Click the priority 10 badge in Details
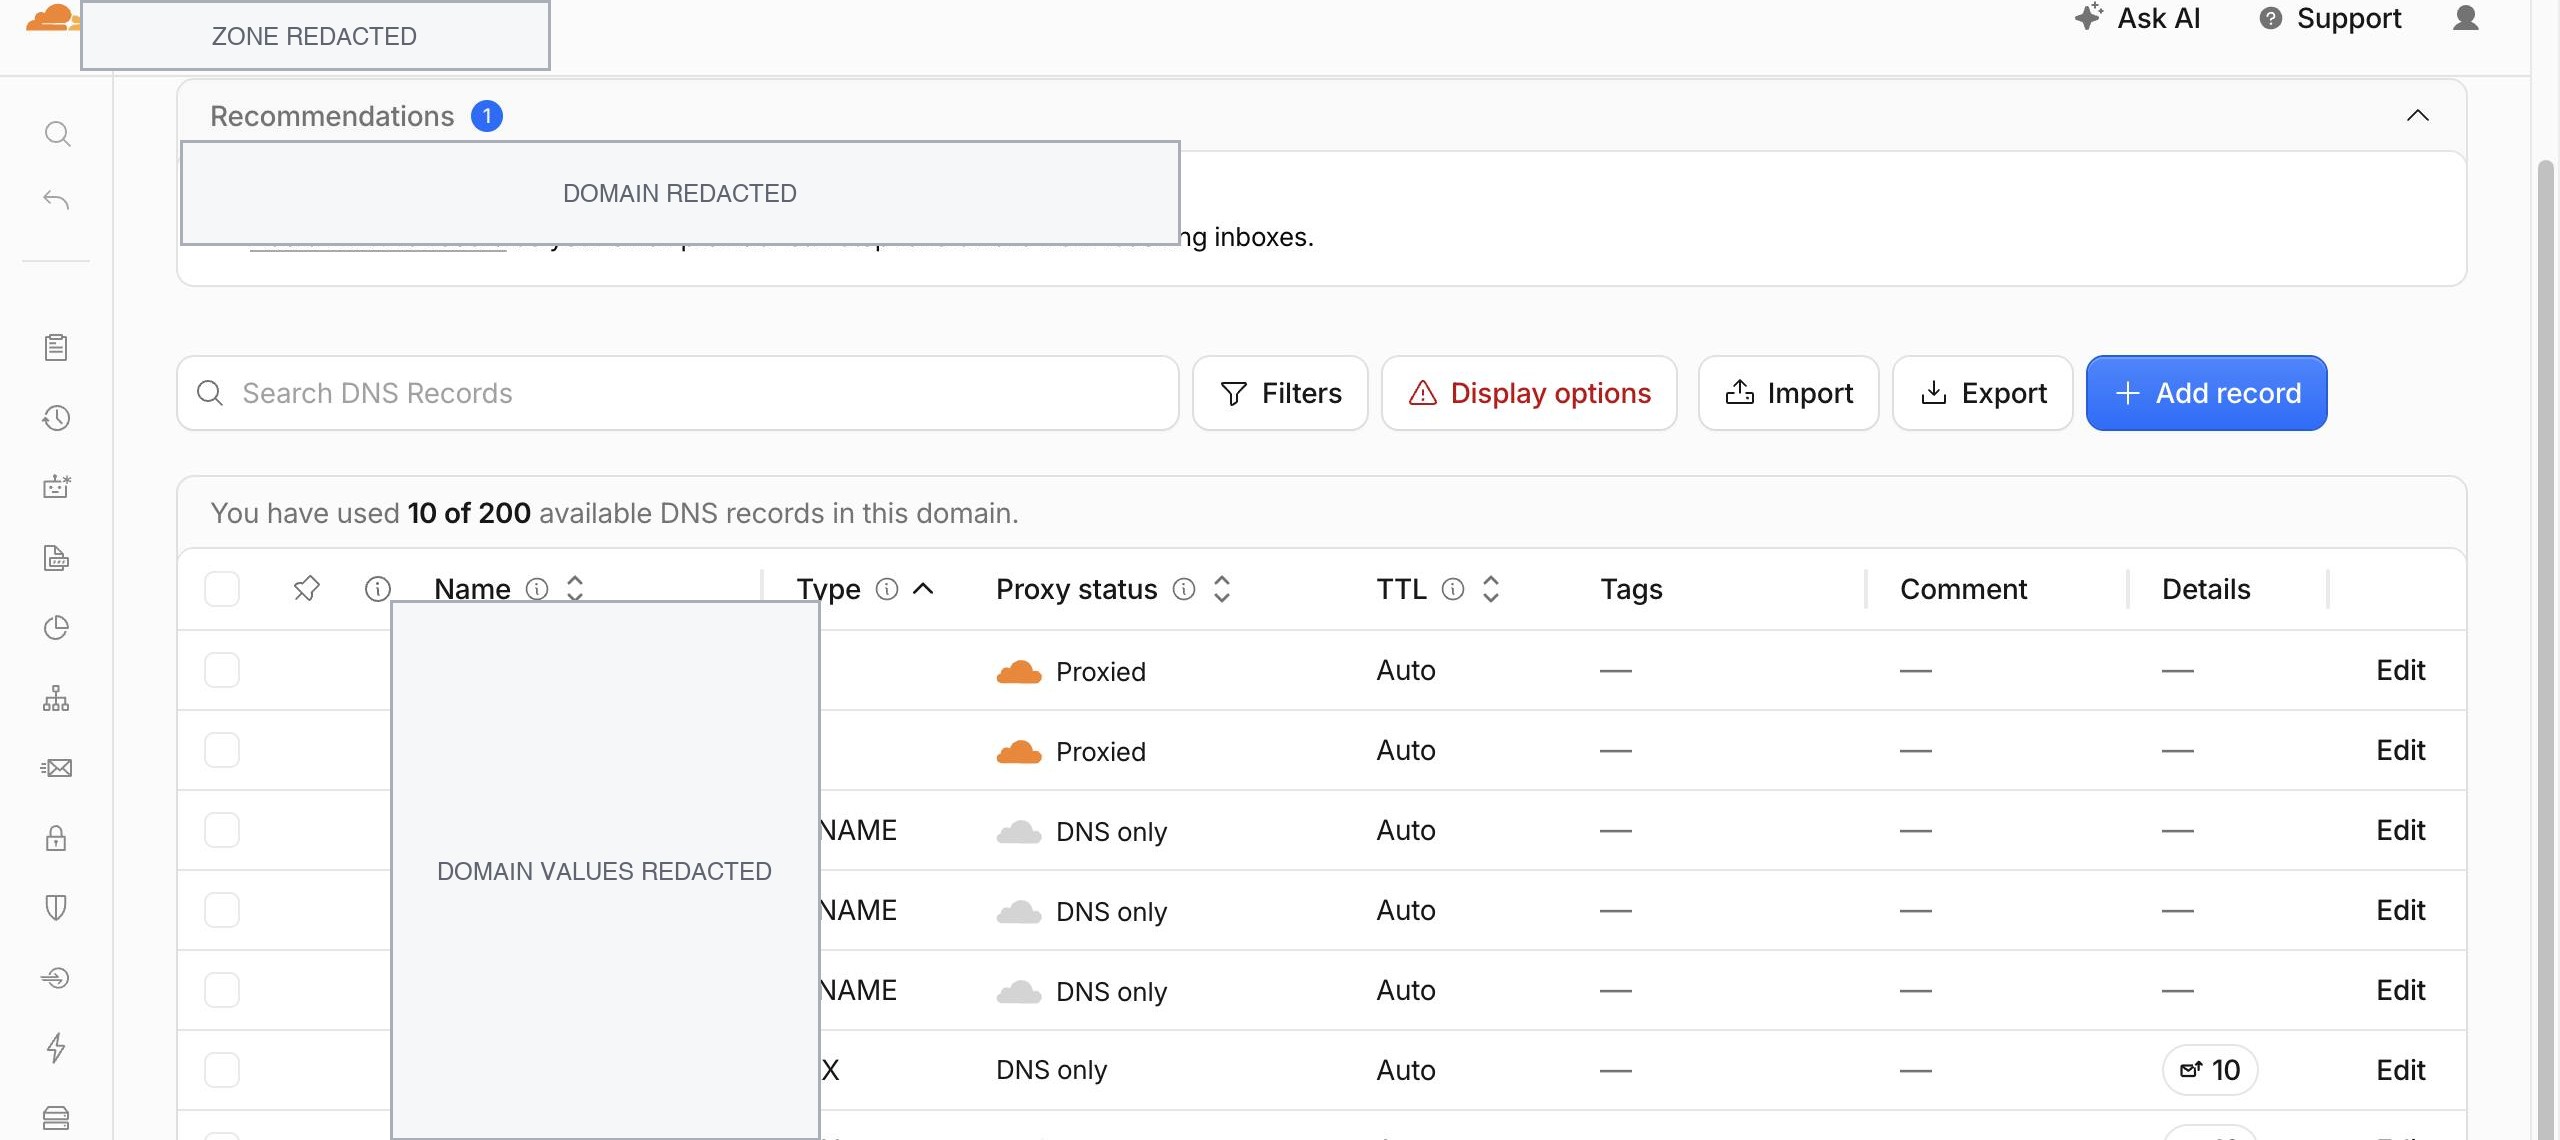 (x=2210, y=1070)
